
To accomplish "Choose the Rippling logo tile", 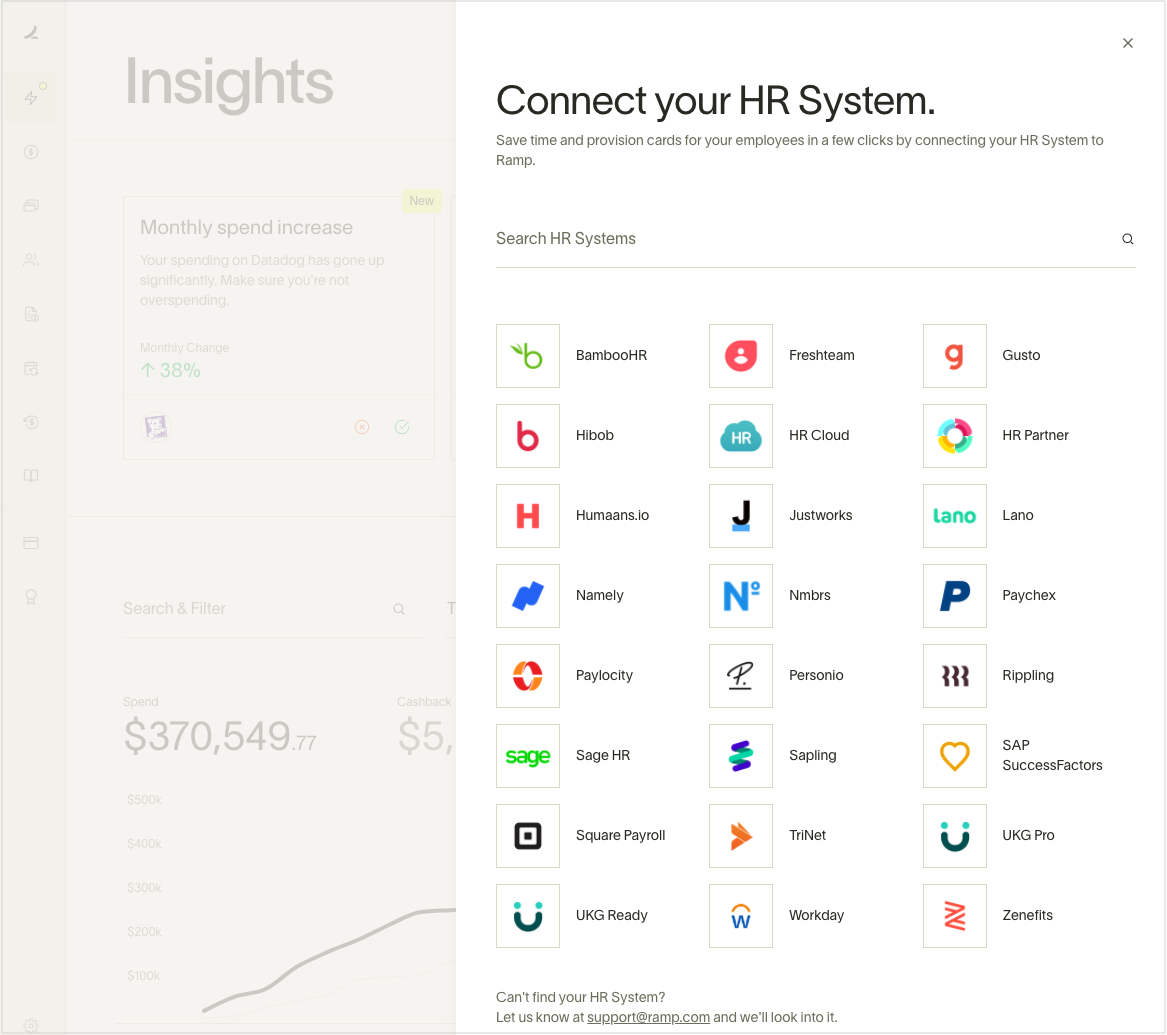I will (954, 676).
